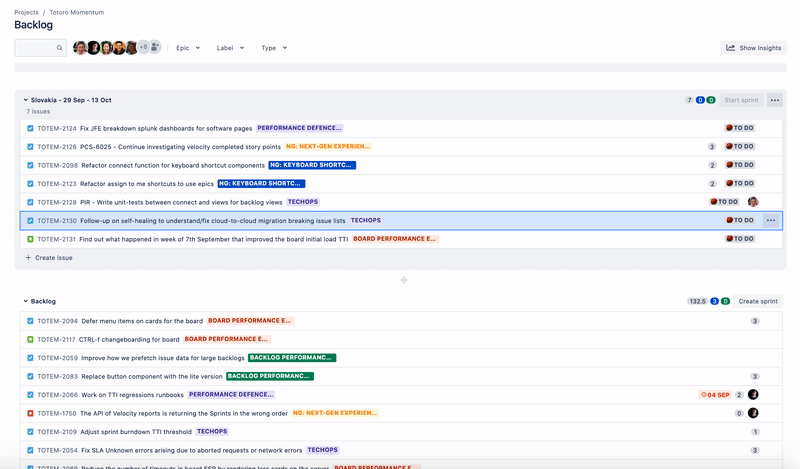Click the story icon of TOTEM-2131

pyautogui.click(x=30, y=239)
